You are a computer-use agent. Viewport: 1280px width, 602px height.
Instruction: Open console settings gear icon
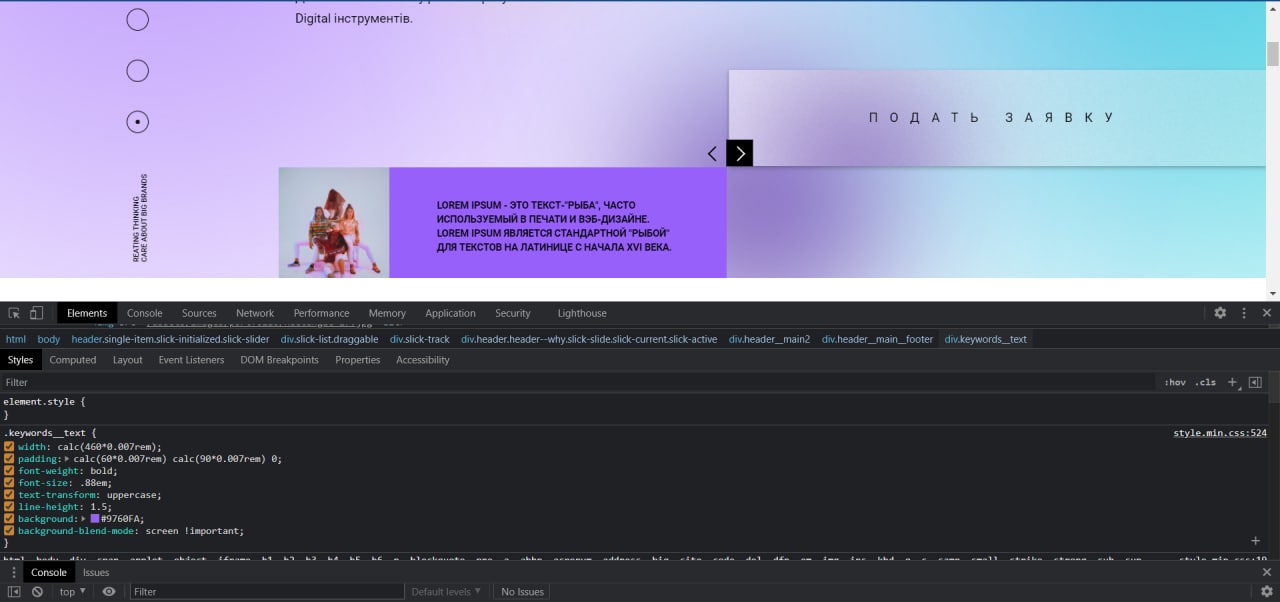1266,592
